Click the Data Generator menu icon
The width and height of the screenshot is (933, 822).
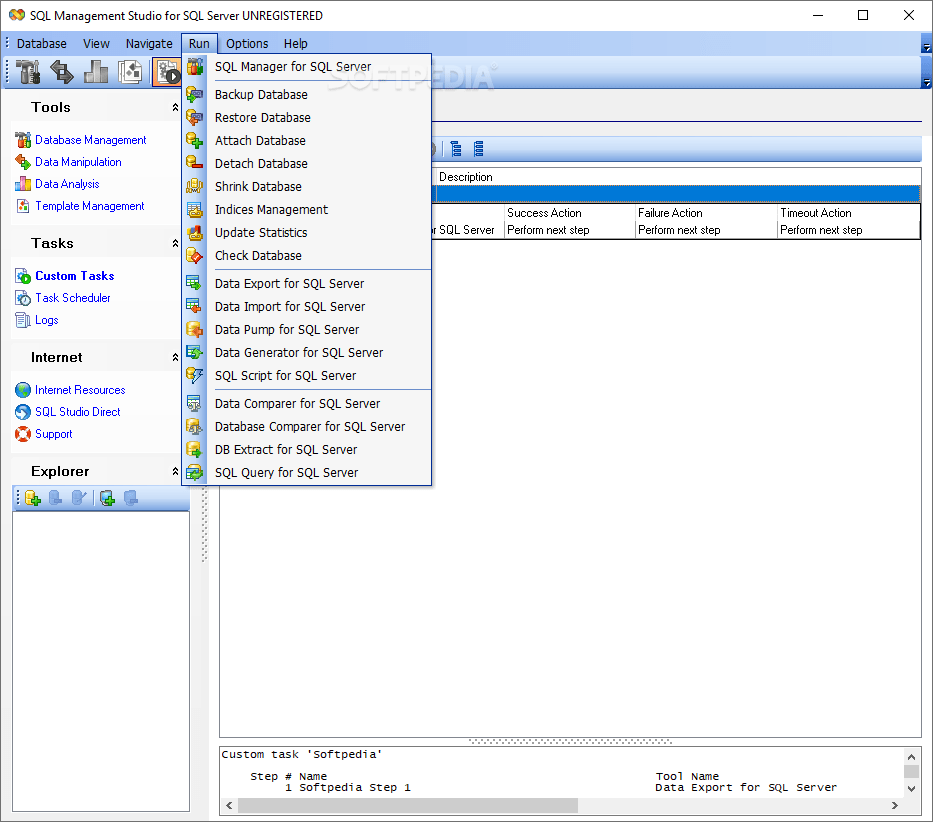point(195,352)
